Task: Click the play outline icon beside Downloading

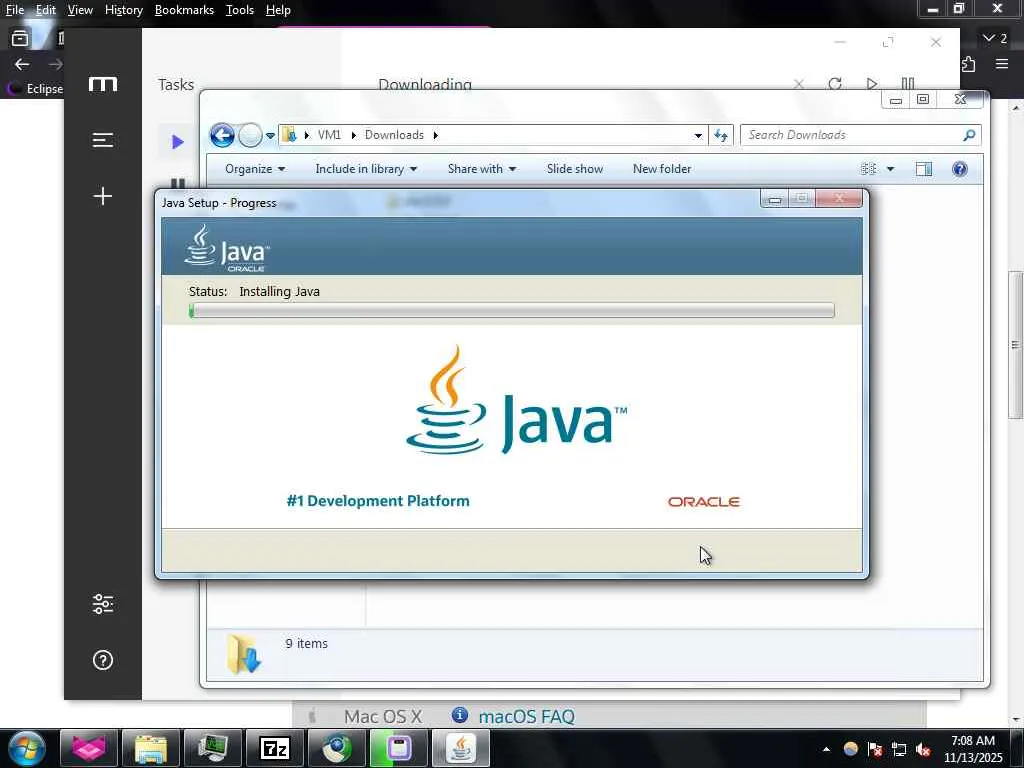Action: 871,84
